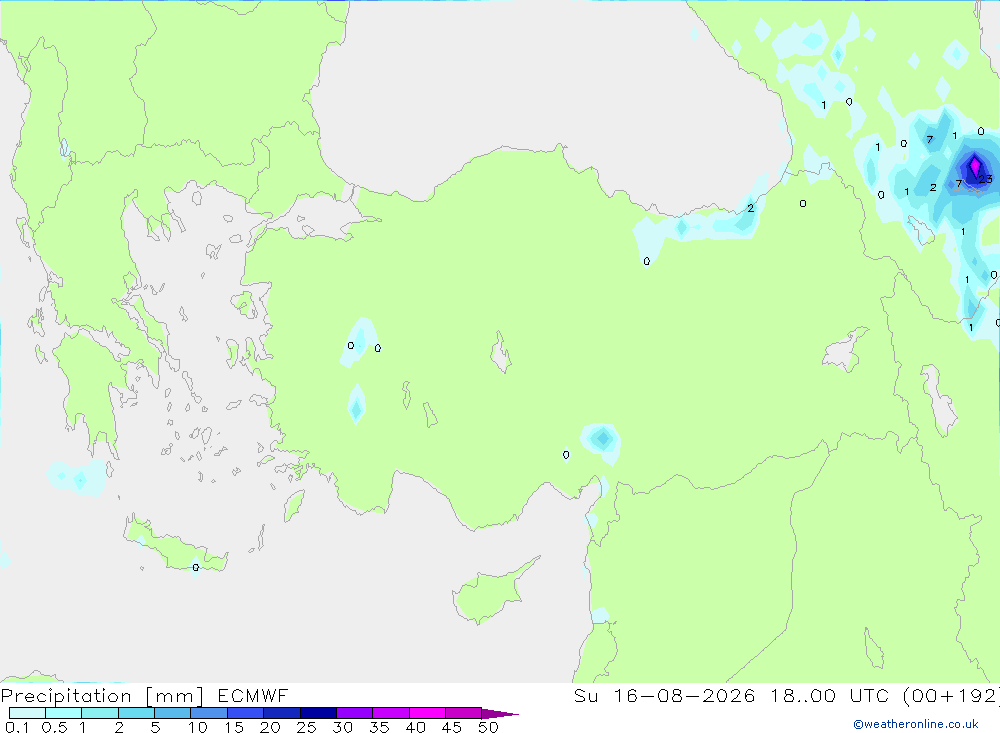Select the 25–30 mm navy legend swatch

click(x=318, y=713)
